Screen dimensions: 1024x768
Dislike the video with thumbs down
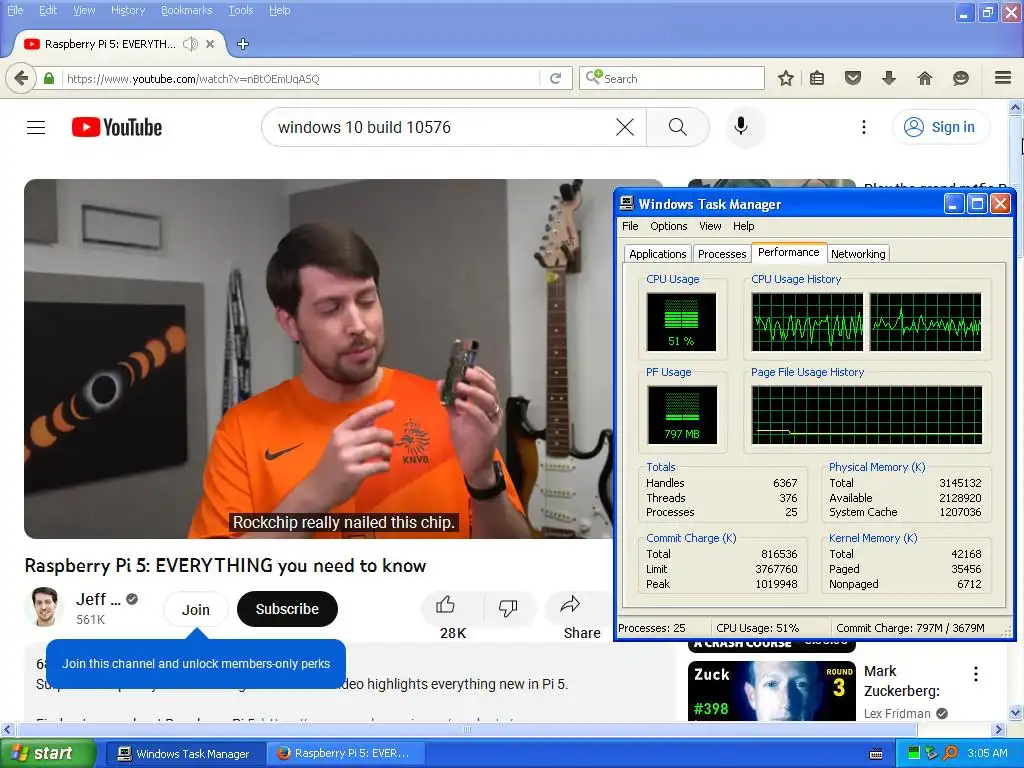pos(508,608)
